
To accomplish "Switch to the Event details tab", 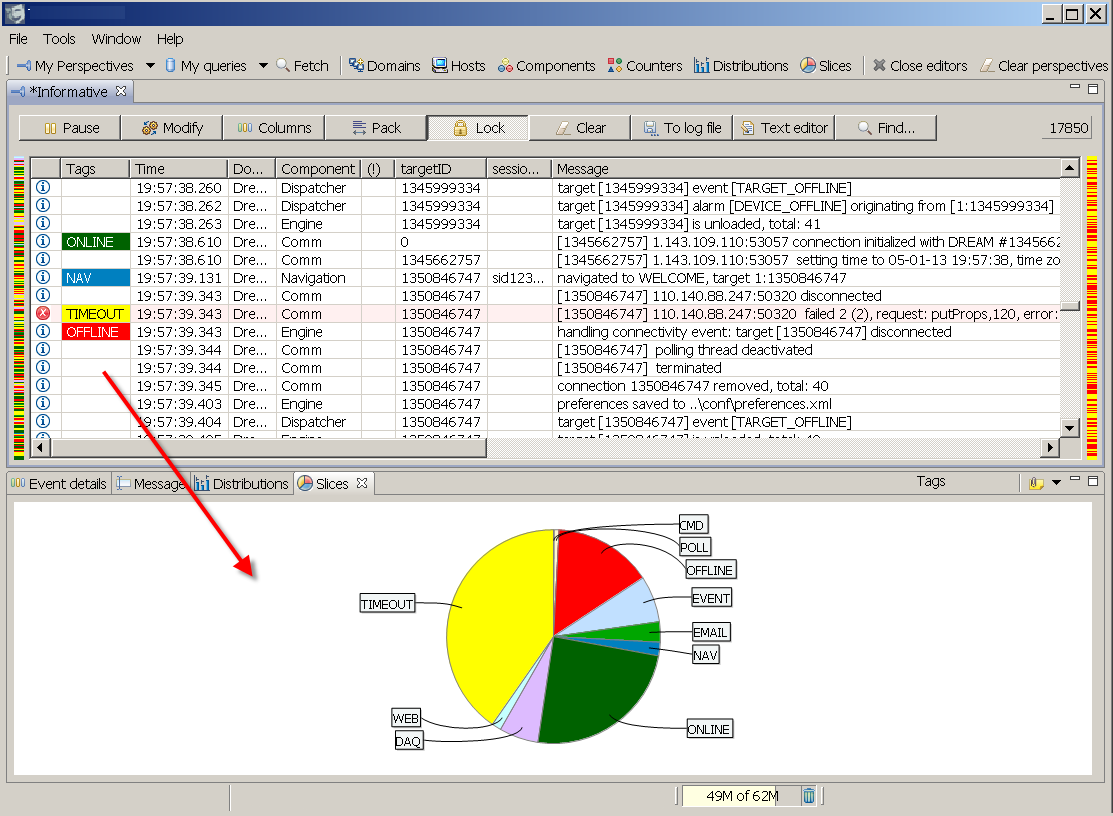I will click(59, 484).
